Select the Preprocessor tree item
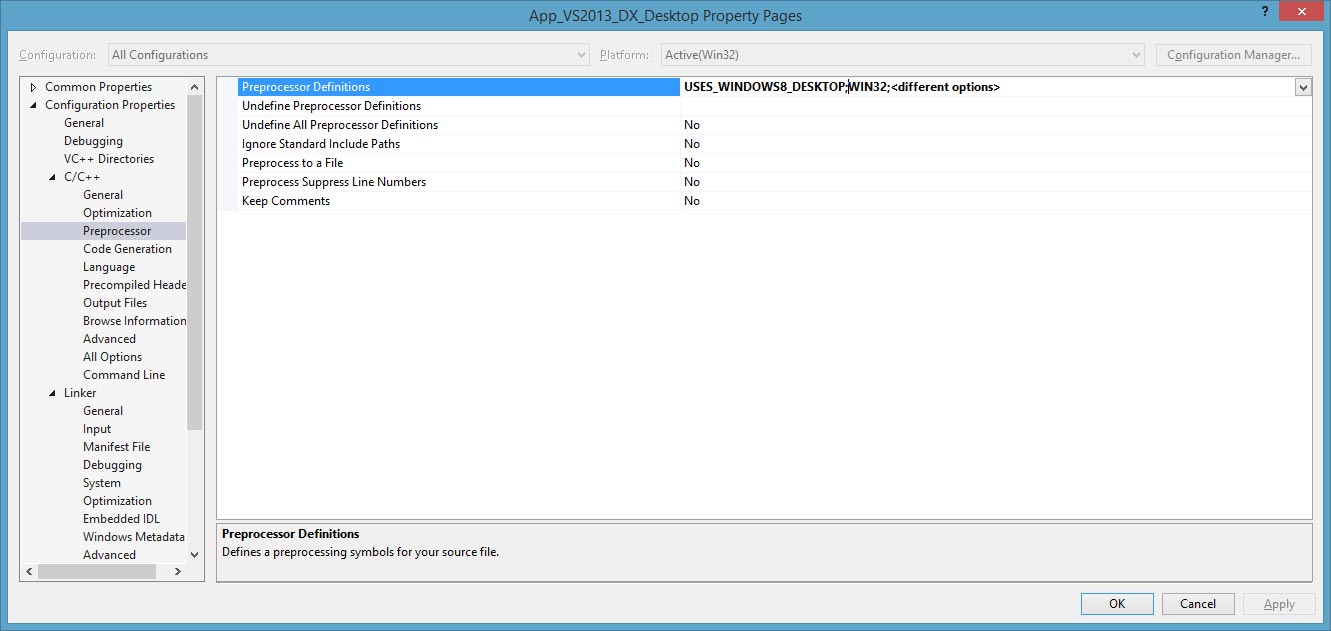Viewport: 1331px width, 631px height. click(x=117, y=231)
